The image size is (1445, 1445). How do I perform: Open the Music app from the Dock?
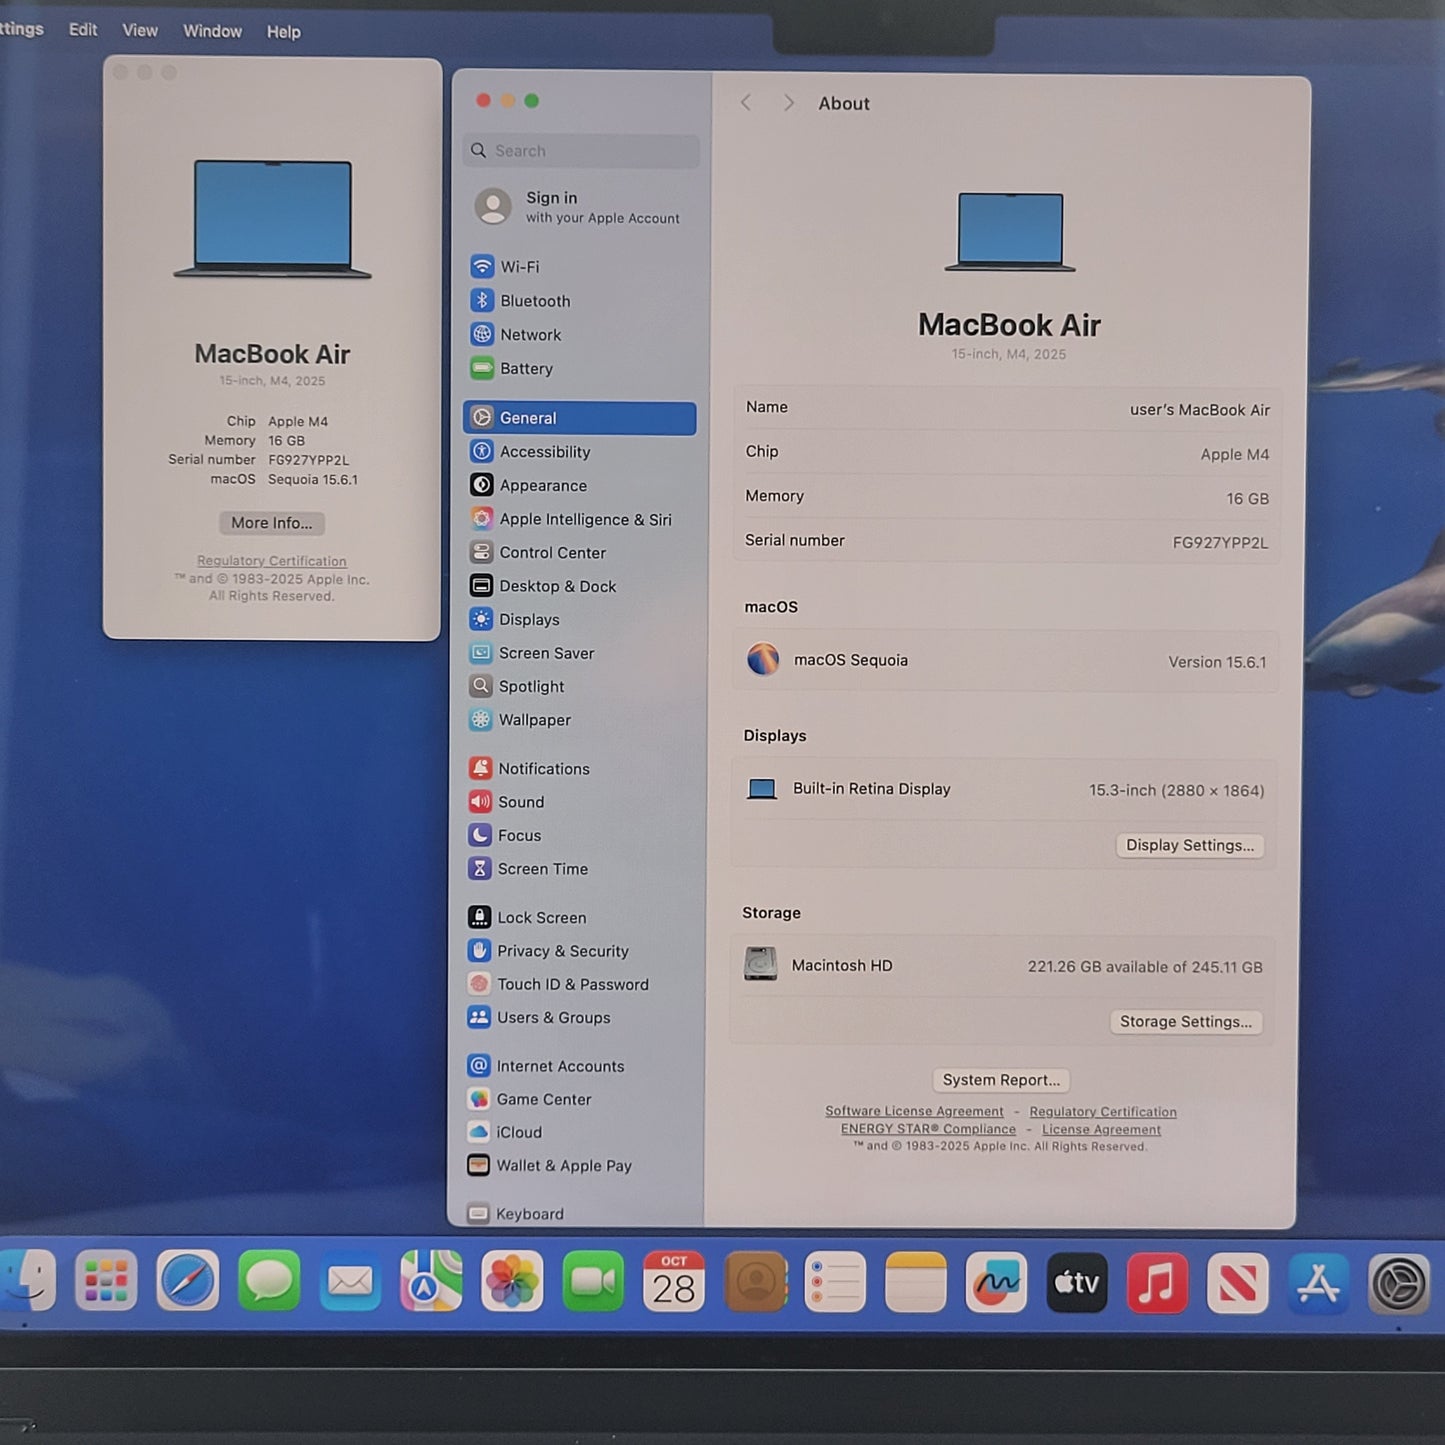coord(1156,1283)
